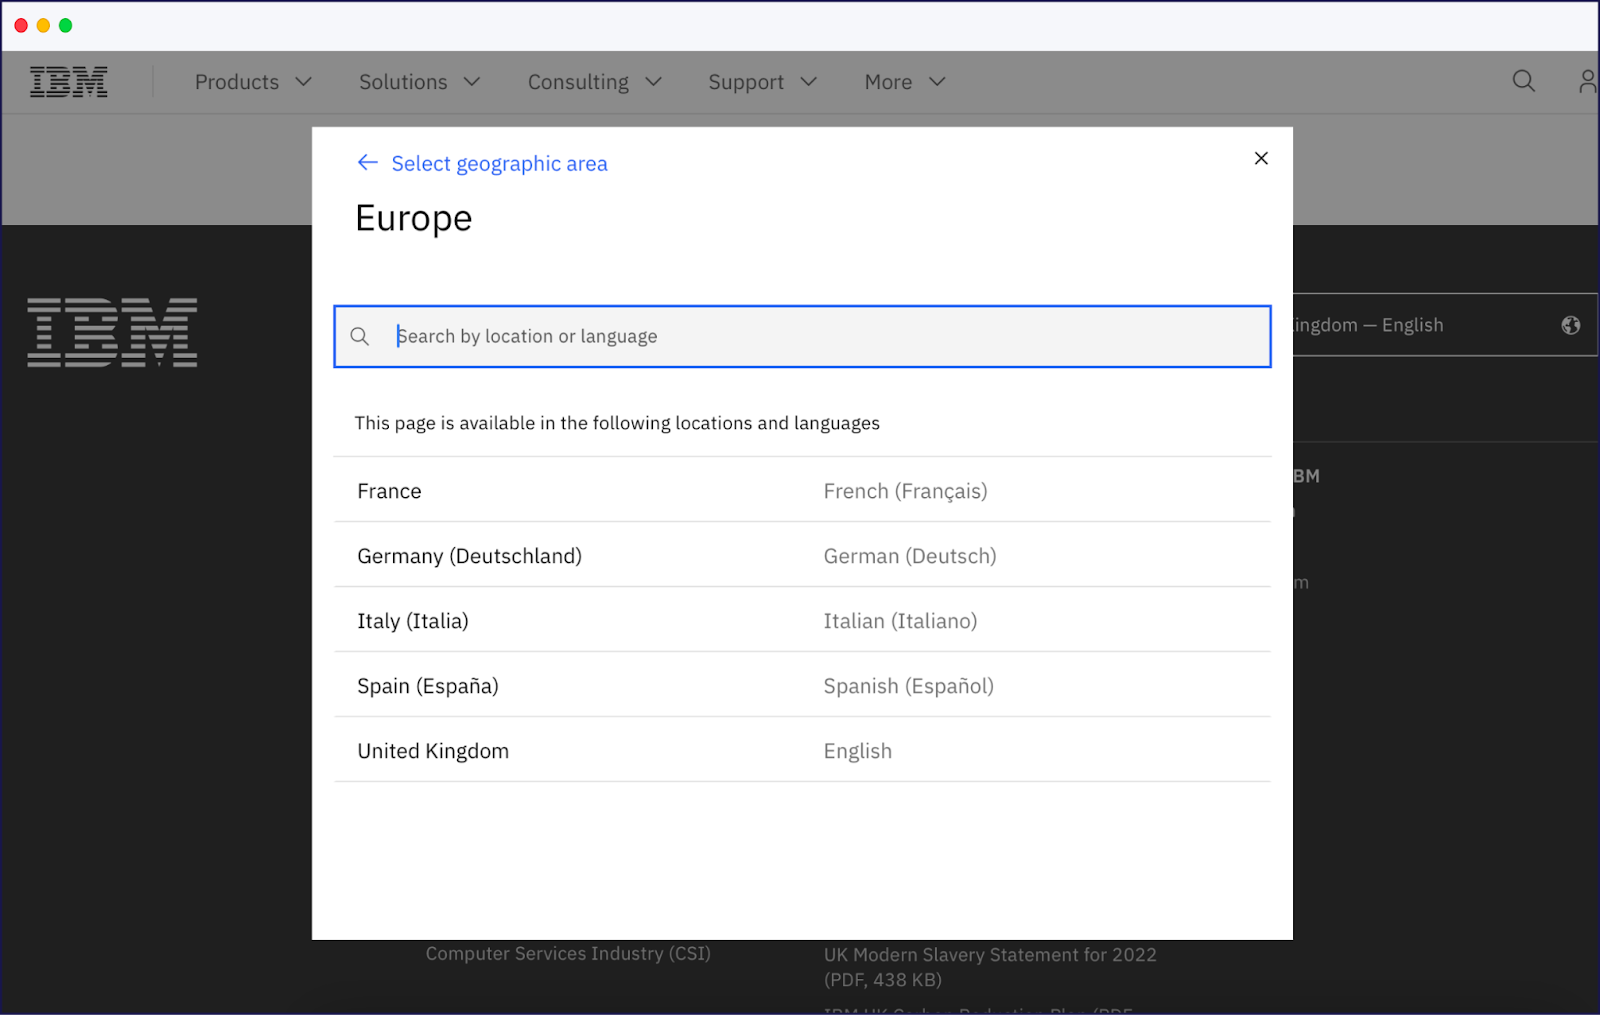Viewport: 1600px width, 1015px height.
Task: Expand the Products dropdown
Action: pos(253,81)
